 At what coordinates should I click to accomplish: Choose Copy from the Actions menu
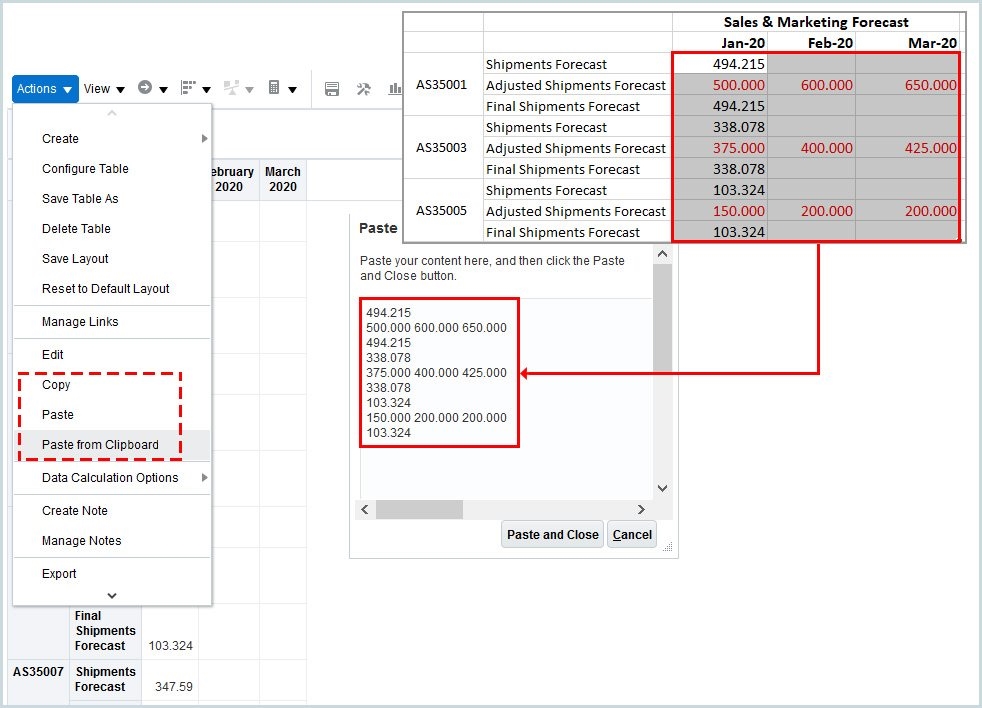pyautogui.click(x=56, y=385)
